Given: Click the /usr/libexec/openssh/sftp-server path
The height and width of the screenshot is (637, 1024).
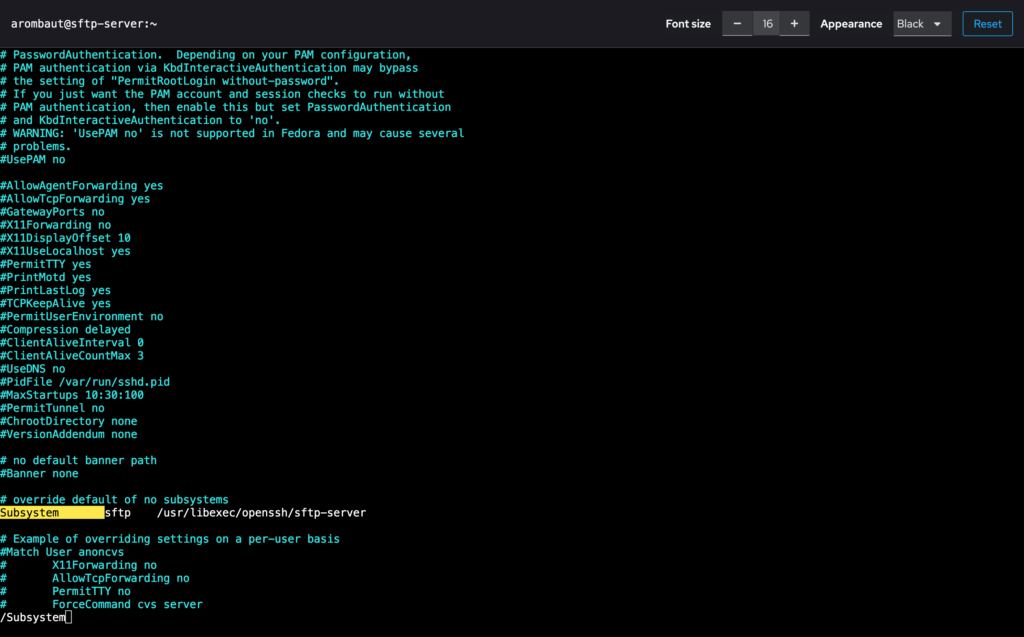Looking at the screenshot, I should (261, 513).
